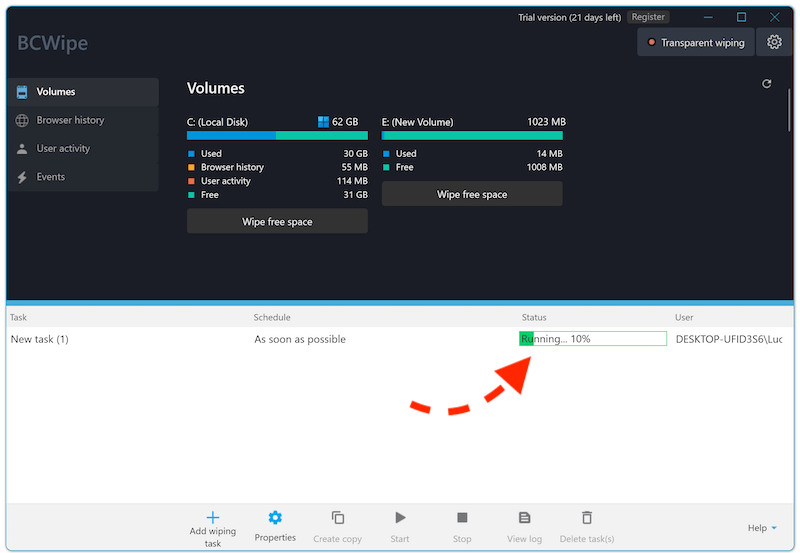Click the Running 10% progress bar
Viewport: 800px width, 553px height.
click(x=593, y=339)
